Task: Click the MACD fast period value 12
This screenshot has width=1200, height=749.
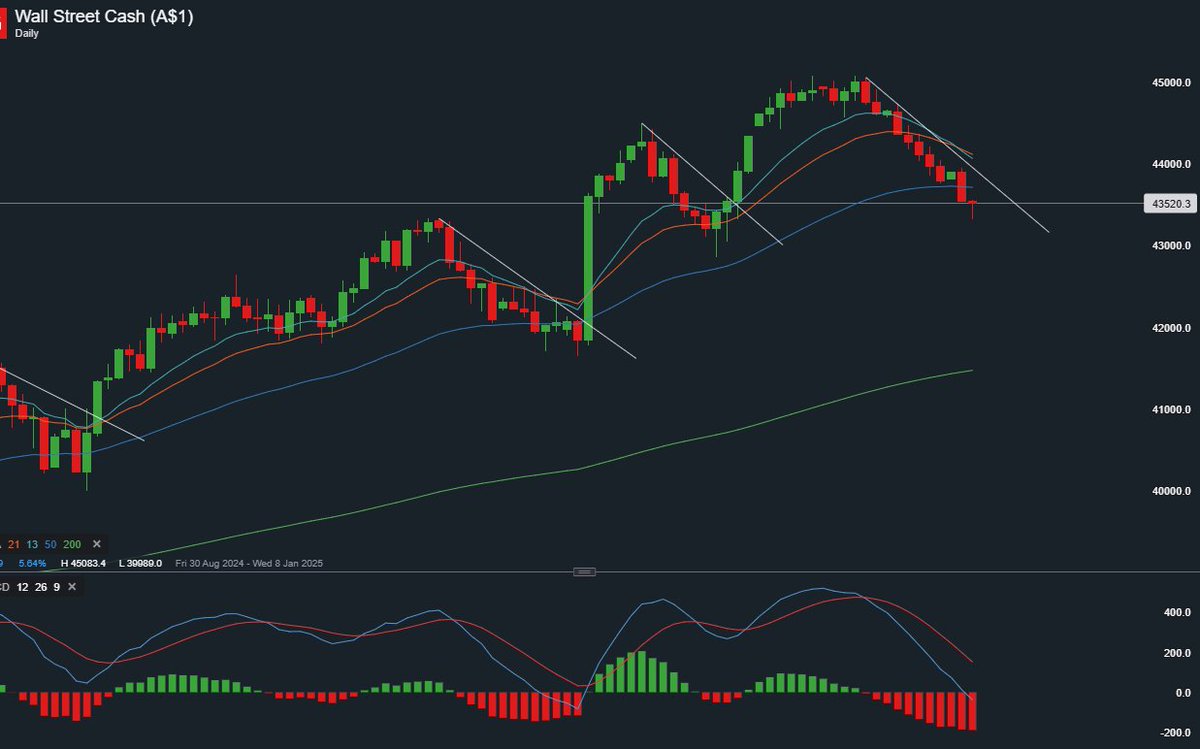Action: coord(23,587)
